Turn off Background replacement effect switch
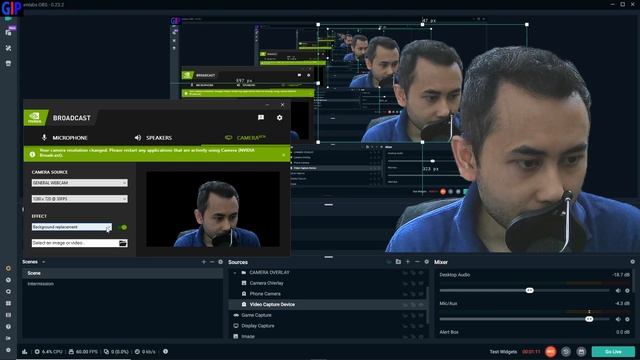Viewport: 640px width, 360px height. pos(122,227)
